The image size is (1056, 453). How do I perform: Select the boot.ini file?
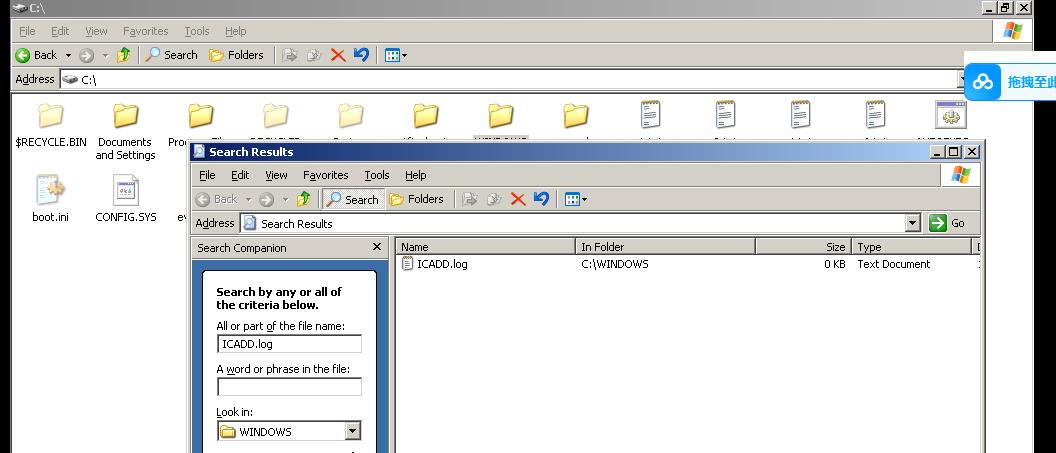(51, 199)
